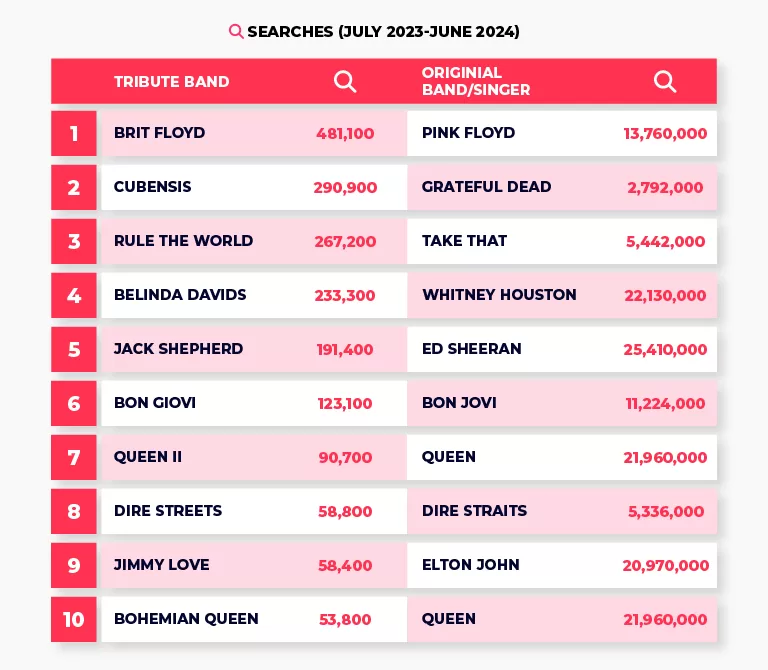The image size is (768, 670).
Task: Click the Searches (July 2023-June 2024) title
Action: 383,32
